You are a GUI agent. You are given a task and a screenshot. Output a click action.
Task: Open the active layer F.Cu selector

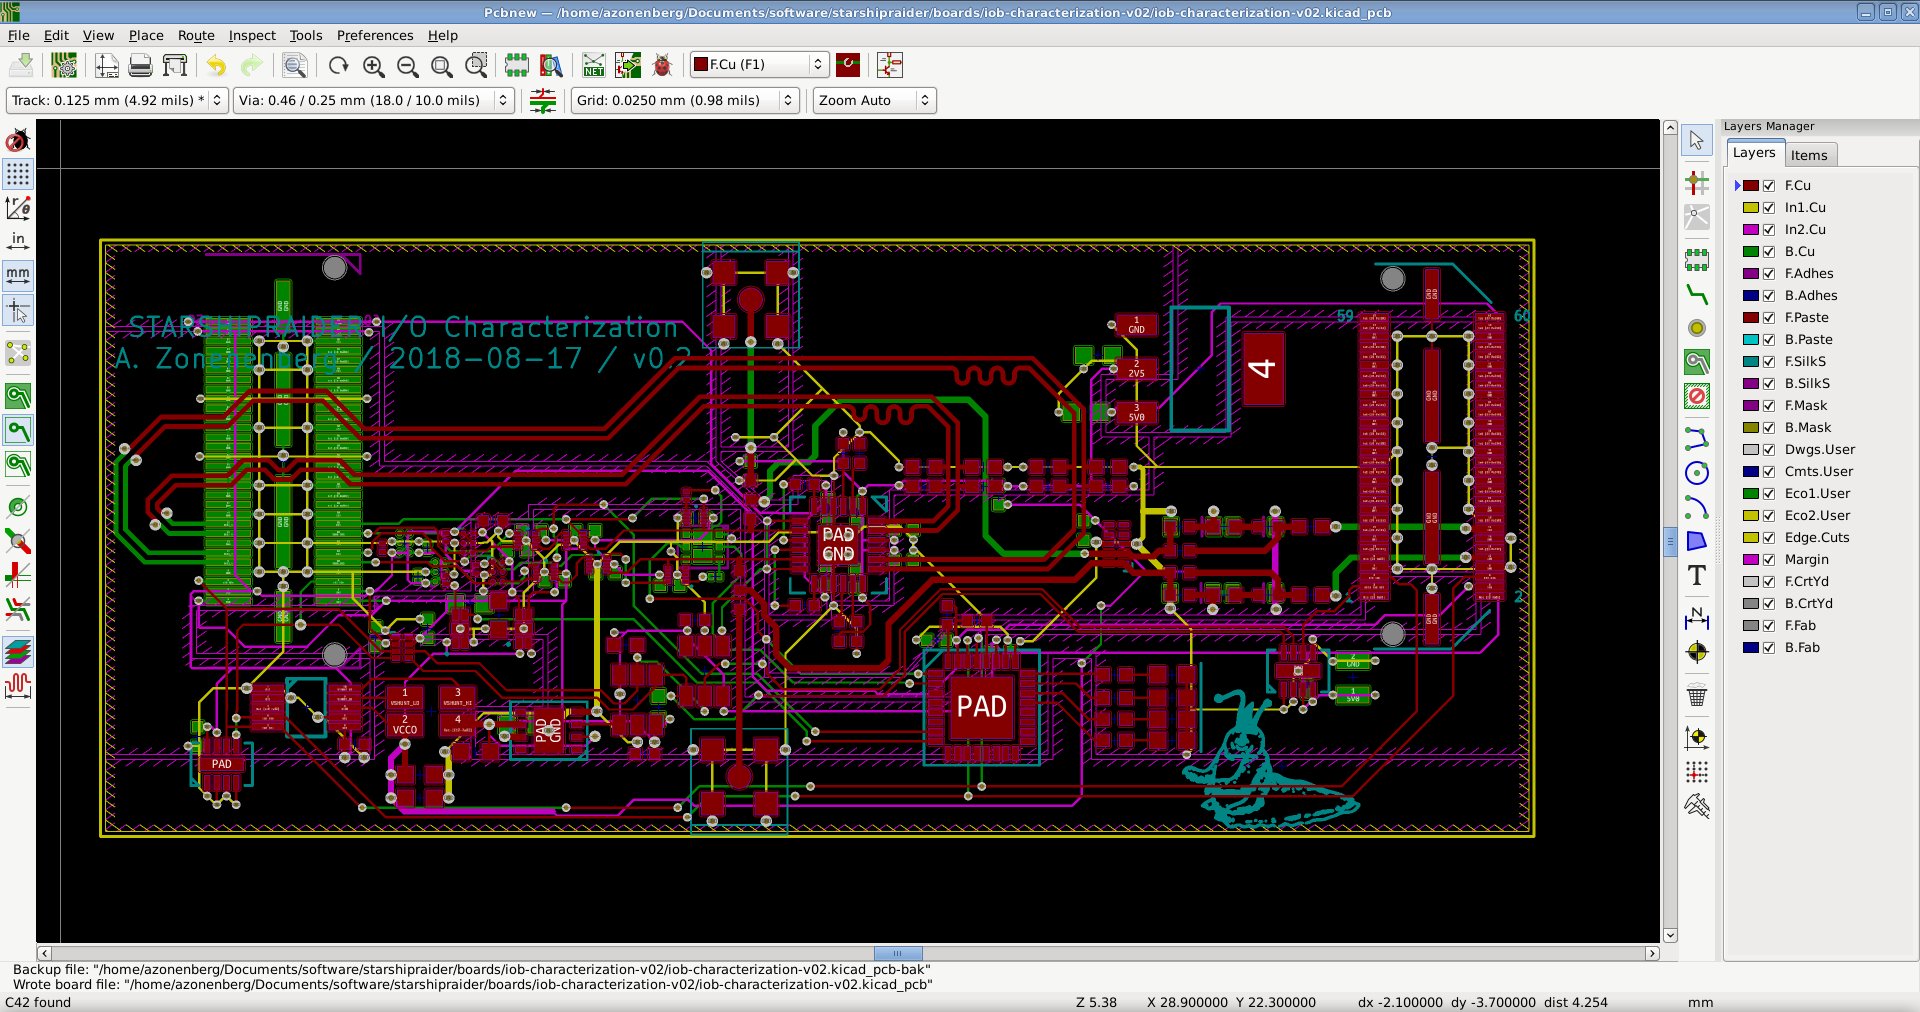[x=759, y=64]
